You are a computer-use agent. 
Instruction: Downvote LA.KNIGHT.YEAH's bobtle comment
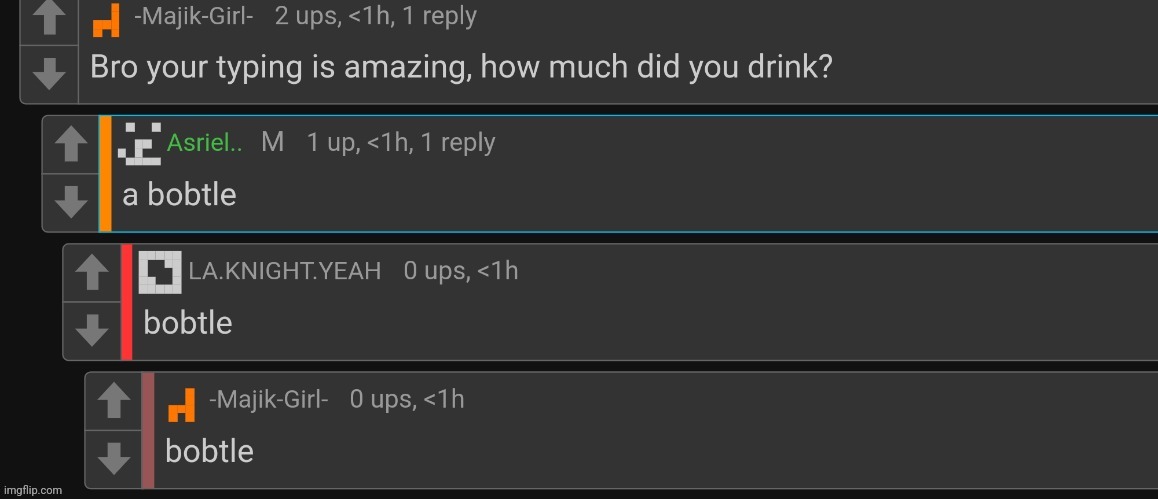[92, 329]
